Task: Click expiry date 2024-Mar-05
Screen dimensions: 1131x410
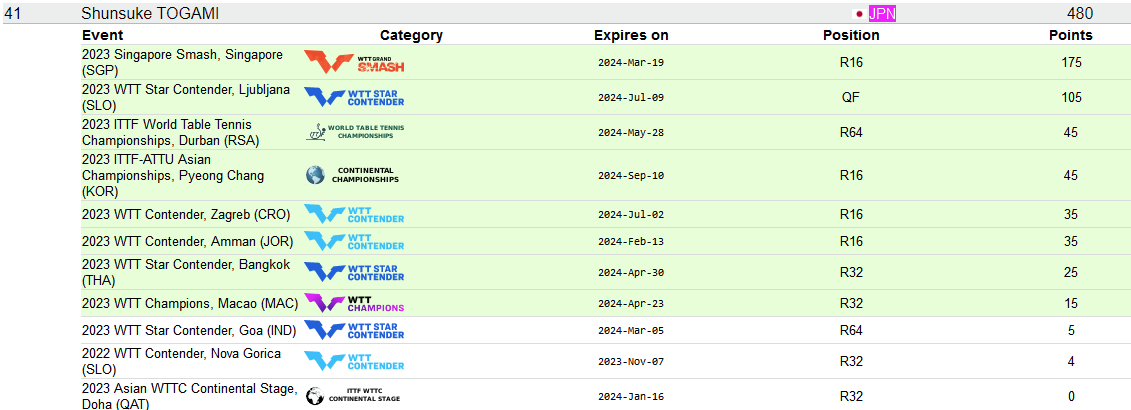Action: 631,331
